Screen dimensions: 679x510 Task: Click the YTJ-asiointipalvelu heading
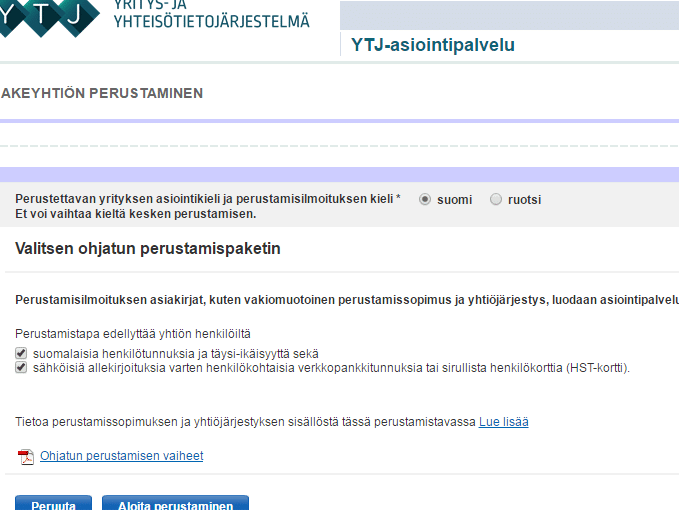tap(433, 45)
